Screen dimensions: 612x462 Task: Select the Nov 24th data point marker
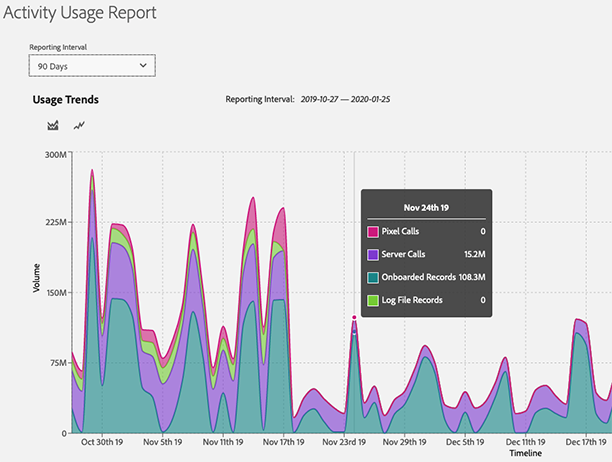tap(354, 318)
